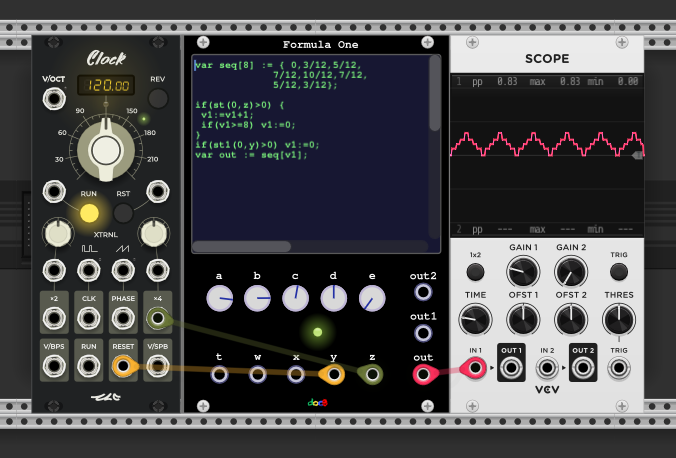Screen dimensions: 676x458
Task: Click the IN 2 jack on Scope
Action: (x=547, y=368)
